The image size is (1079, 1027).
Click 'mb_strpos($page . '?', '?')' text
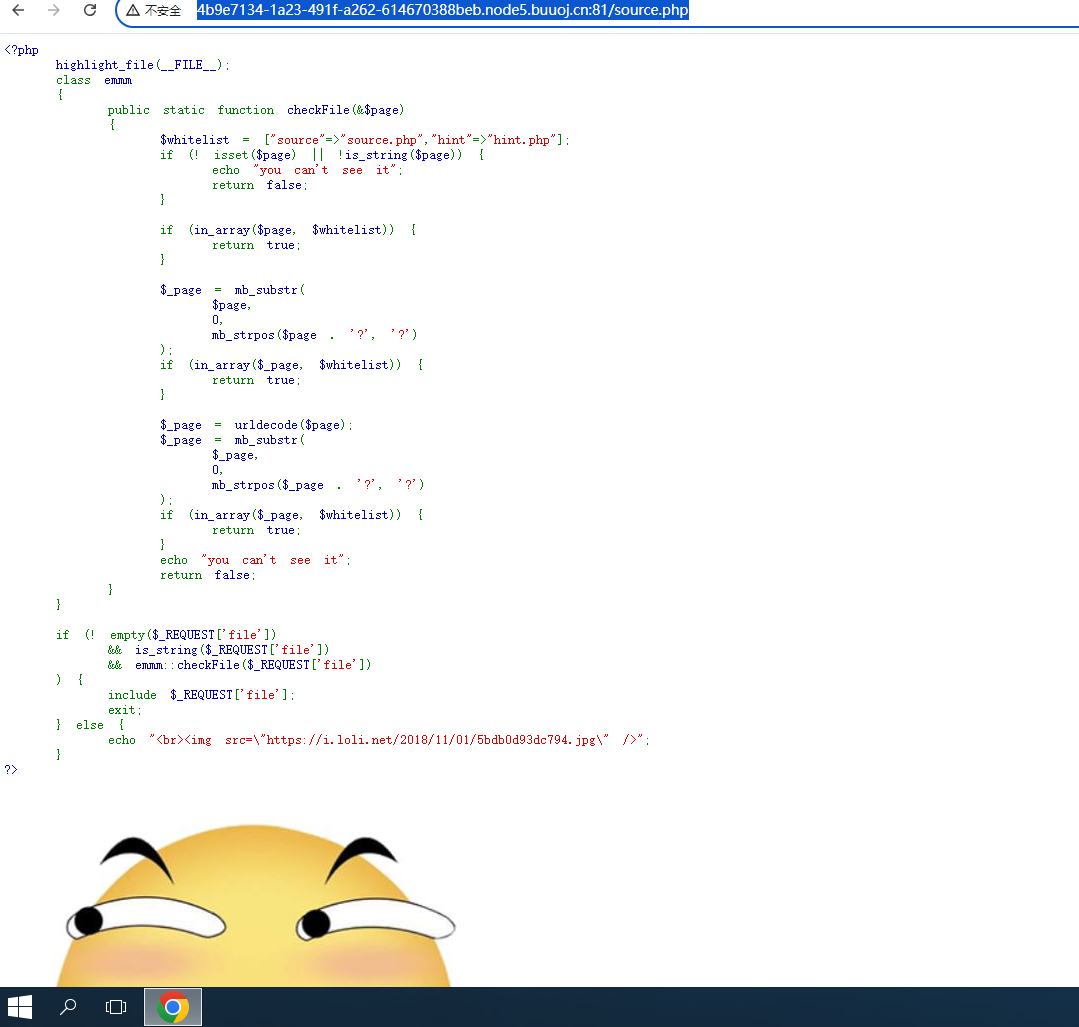314,335
